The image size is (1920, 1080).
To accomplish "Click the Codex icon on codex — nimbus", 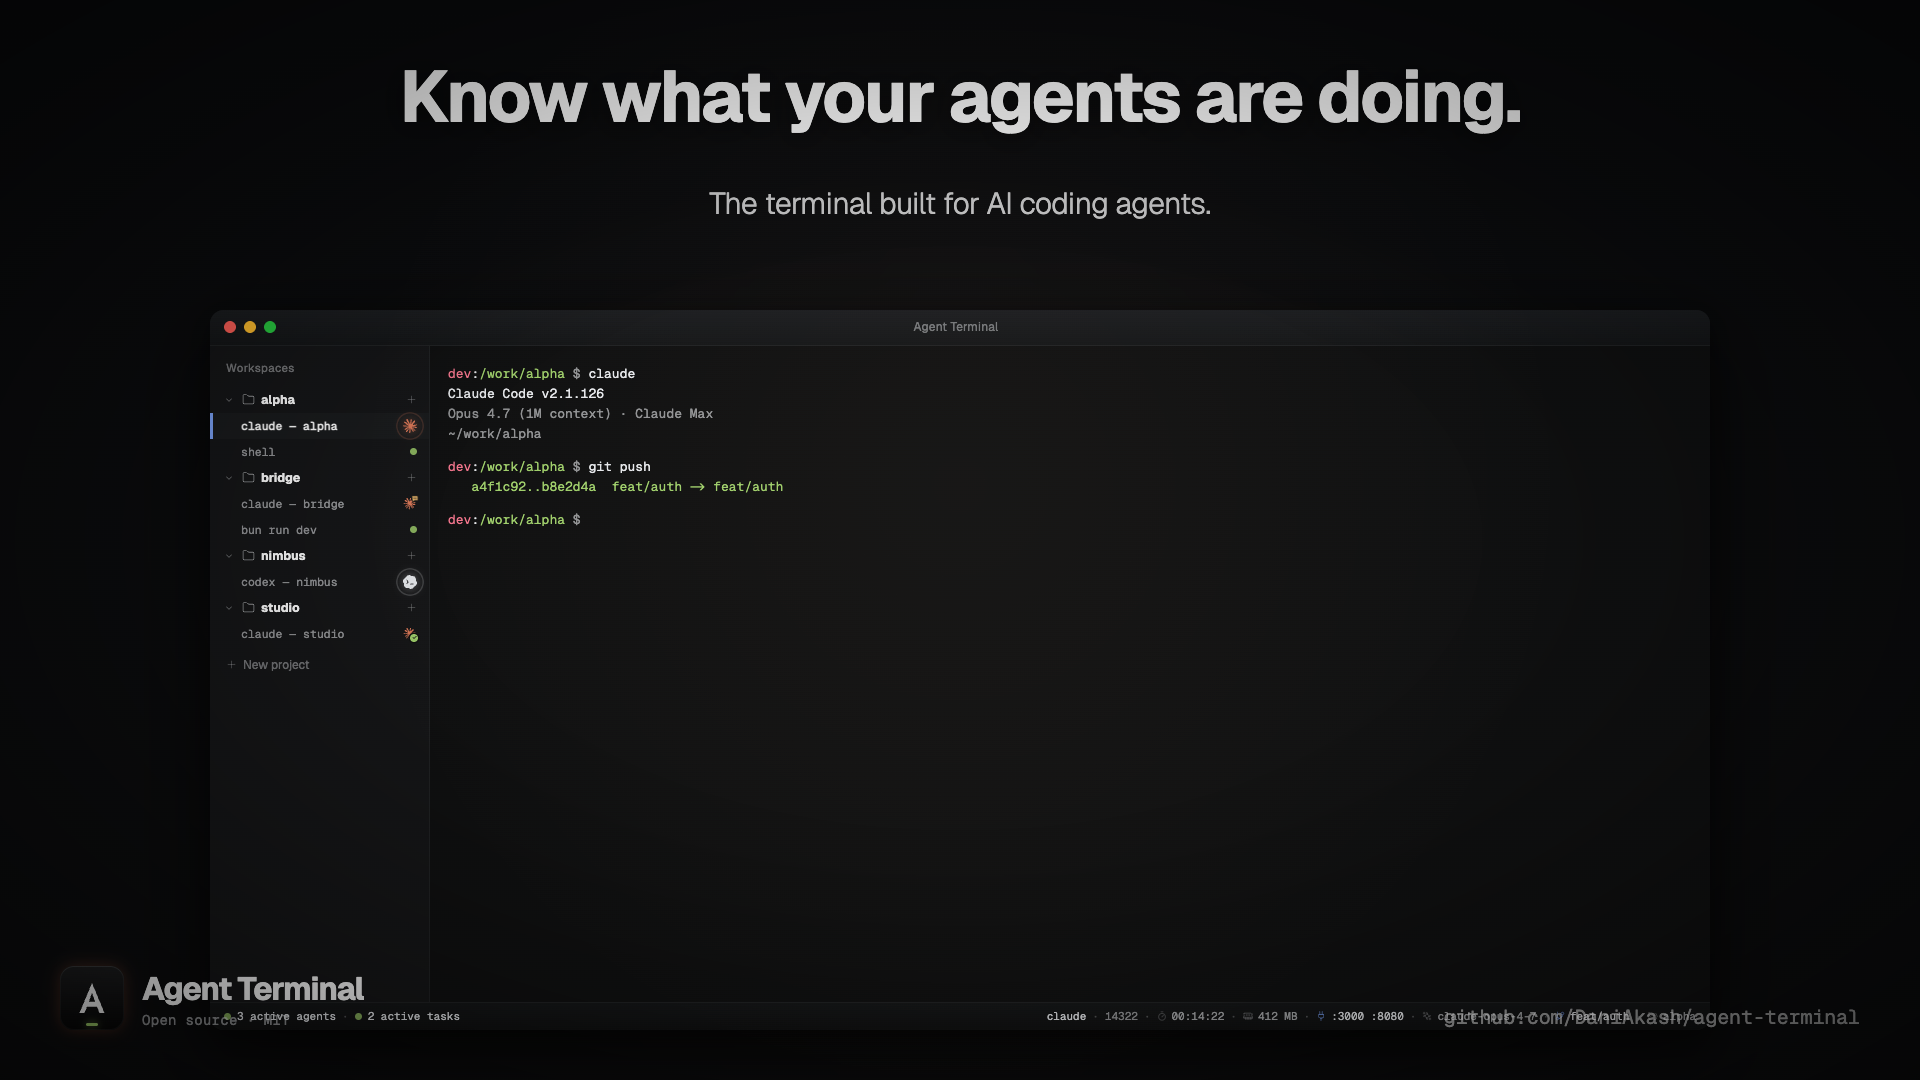I will 410,582.
